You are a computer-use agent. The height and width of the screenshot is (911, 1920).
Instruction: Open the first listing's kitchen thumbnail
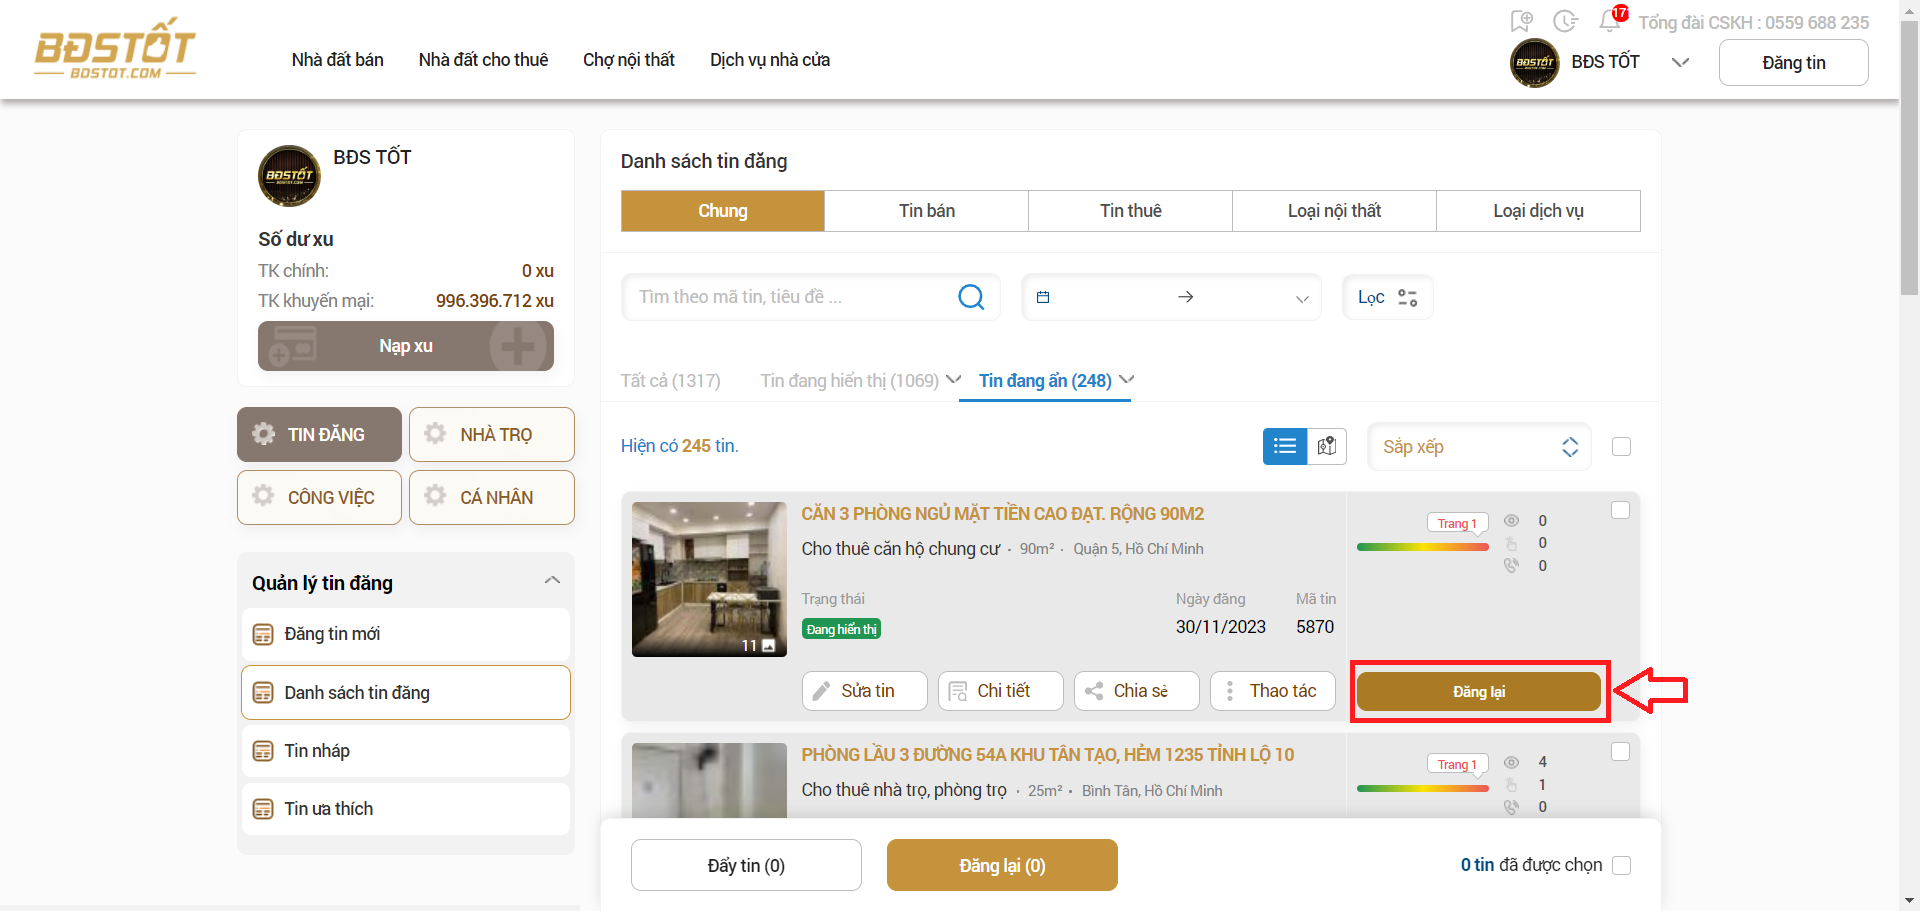pyautogui.click(x=709, y=579)
